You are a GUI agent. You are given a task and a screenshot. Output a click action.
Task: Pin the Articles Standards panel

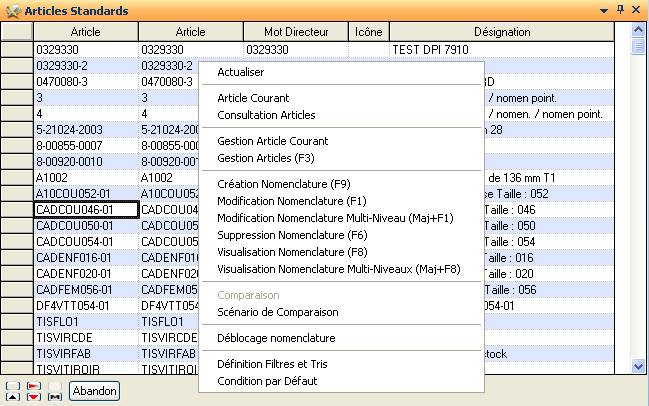pyautogui.click(x=620, y=10)
